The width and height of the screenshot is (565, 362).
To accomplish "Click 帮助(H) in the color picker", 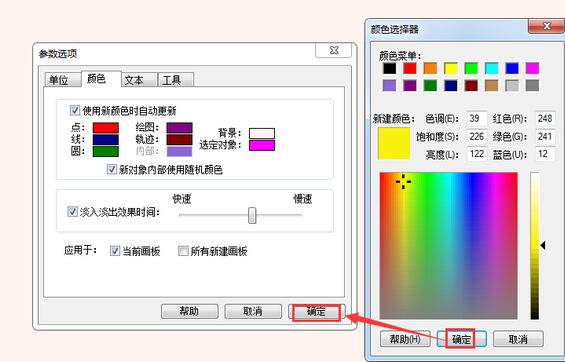I will [x=405, y=339].
